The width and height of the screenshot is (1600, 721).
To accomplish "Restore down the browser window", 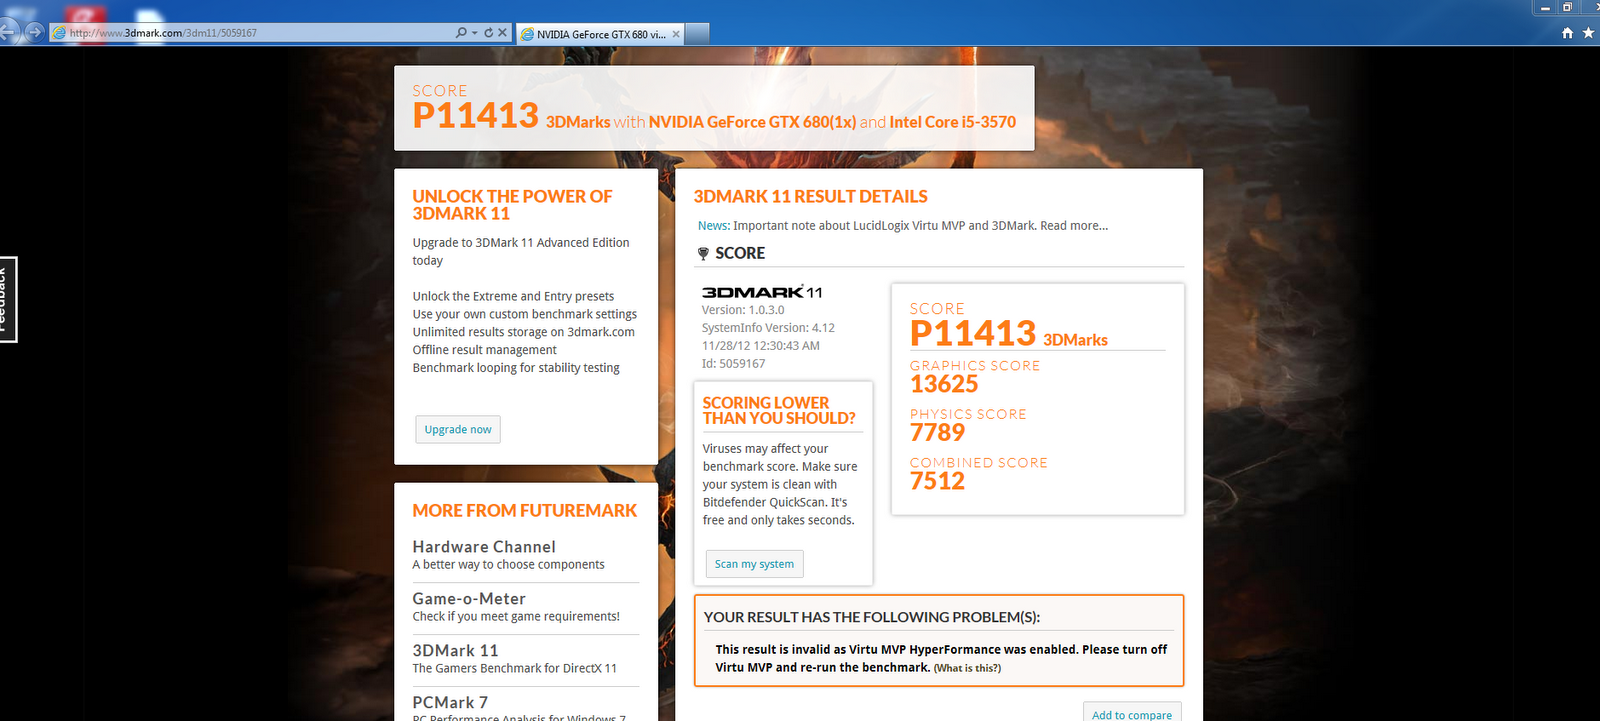I will (1567, 7).
